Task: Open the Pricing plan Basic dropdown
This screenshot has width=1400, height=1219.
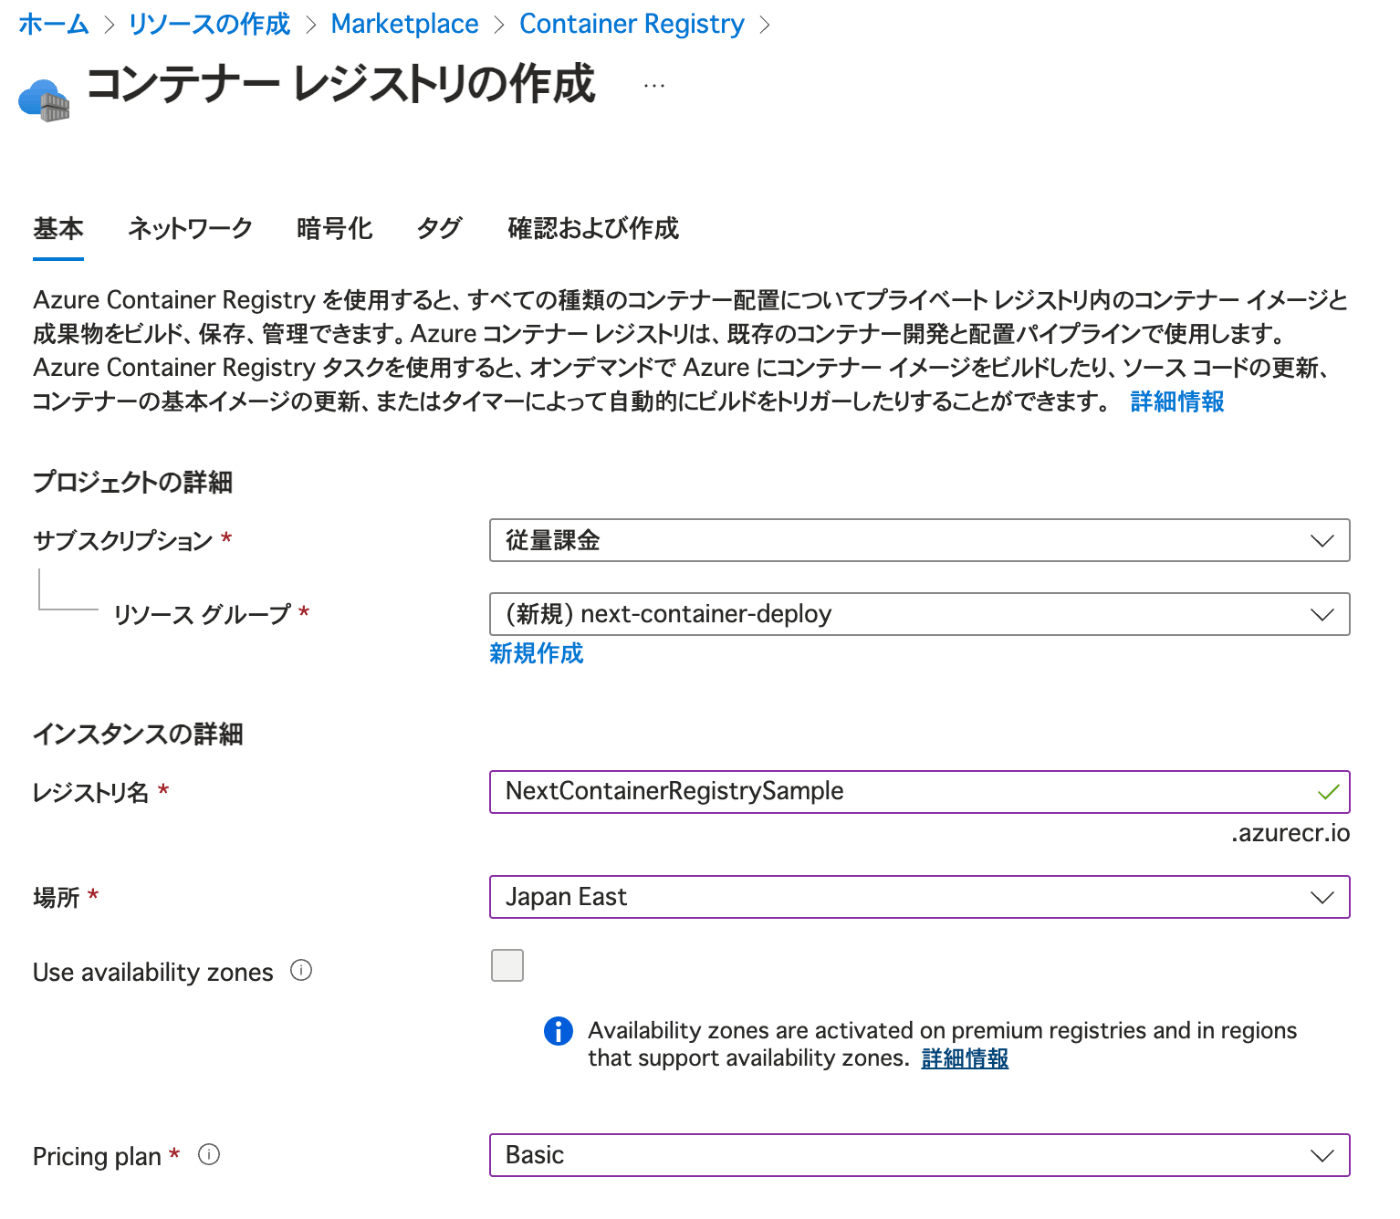Action: pyautogui.click(x=919, y=1155)
